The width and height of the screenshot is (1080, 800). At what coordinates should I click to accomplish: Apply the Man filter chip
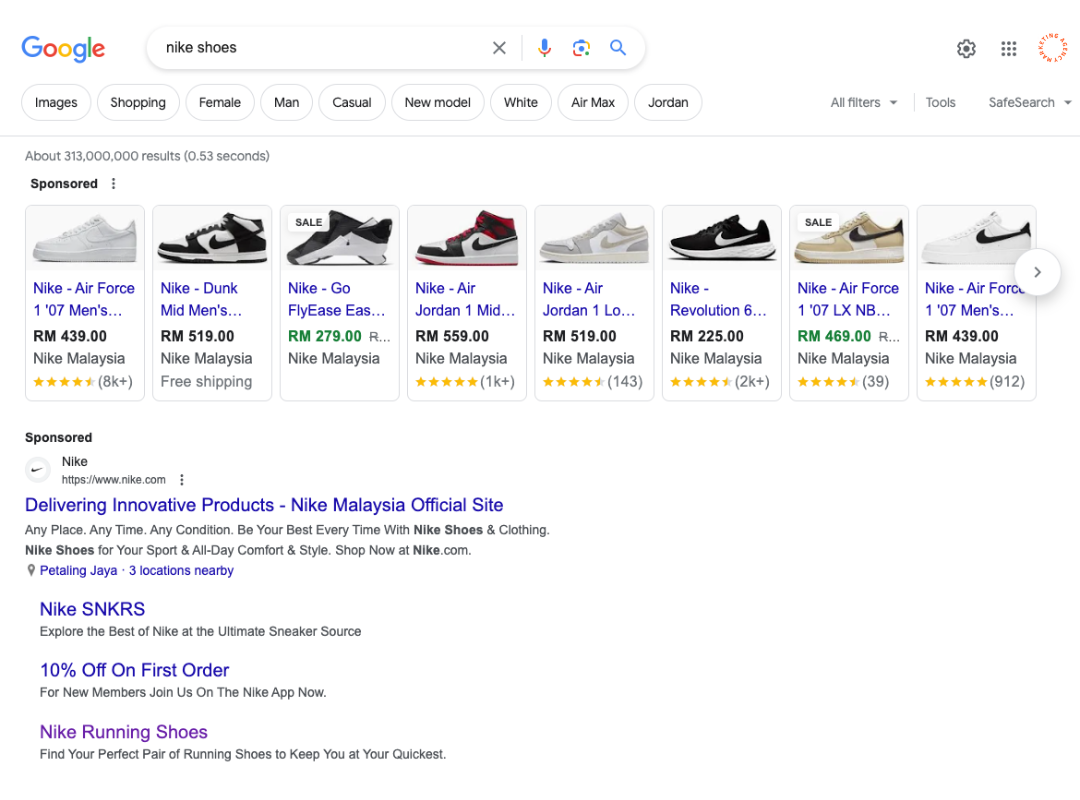click(287, 103)
